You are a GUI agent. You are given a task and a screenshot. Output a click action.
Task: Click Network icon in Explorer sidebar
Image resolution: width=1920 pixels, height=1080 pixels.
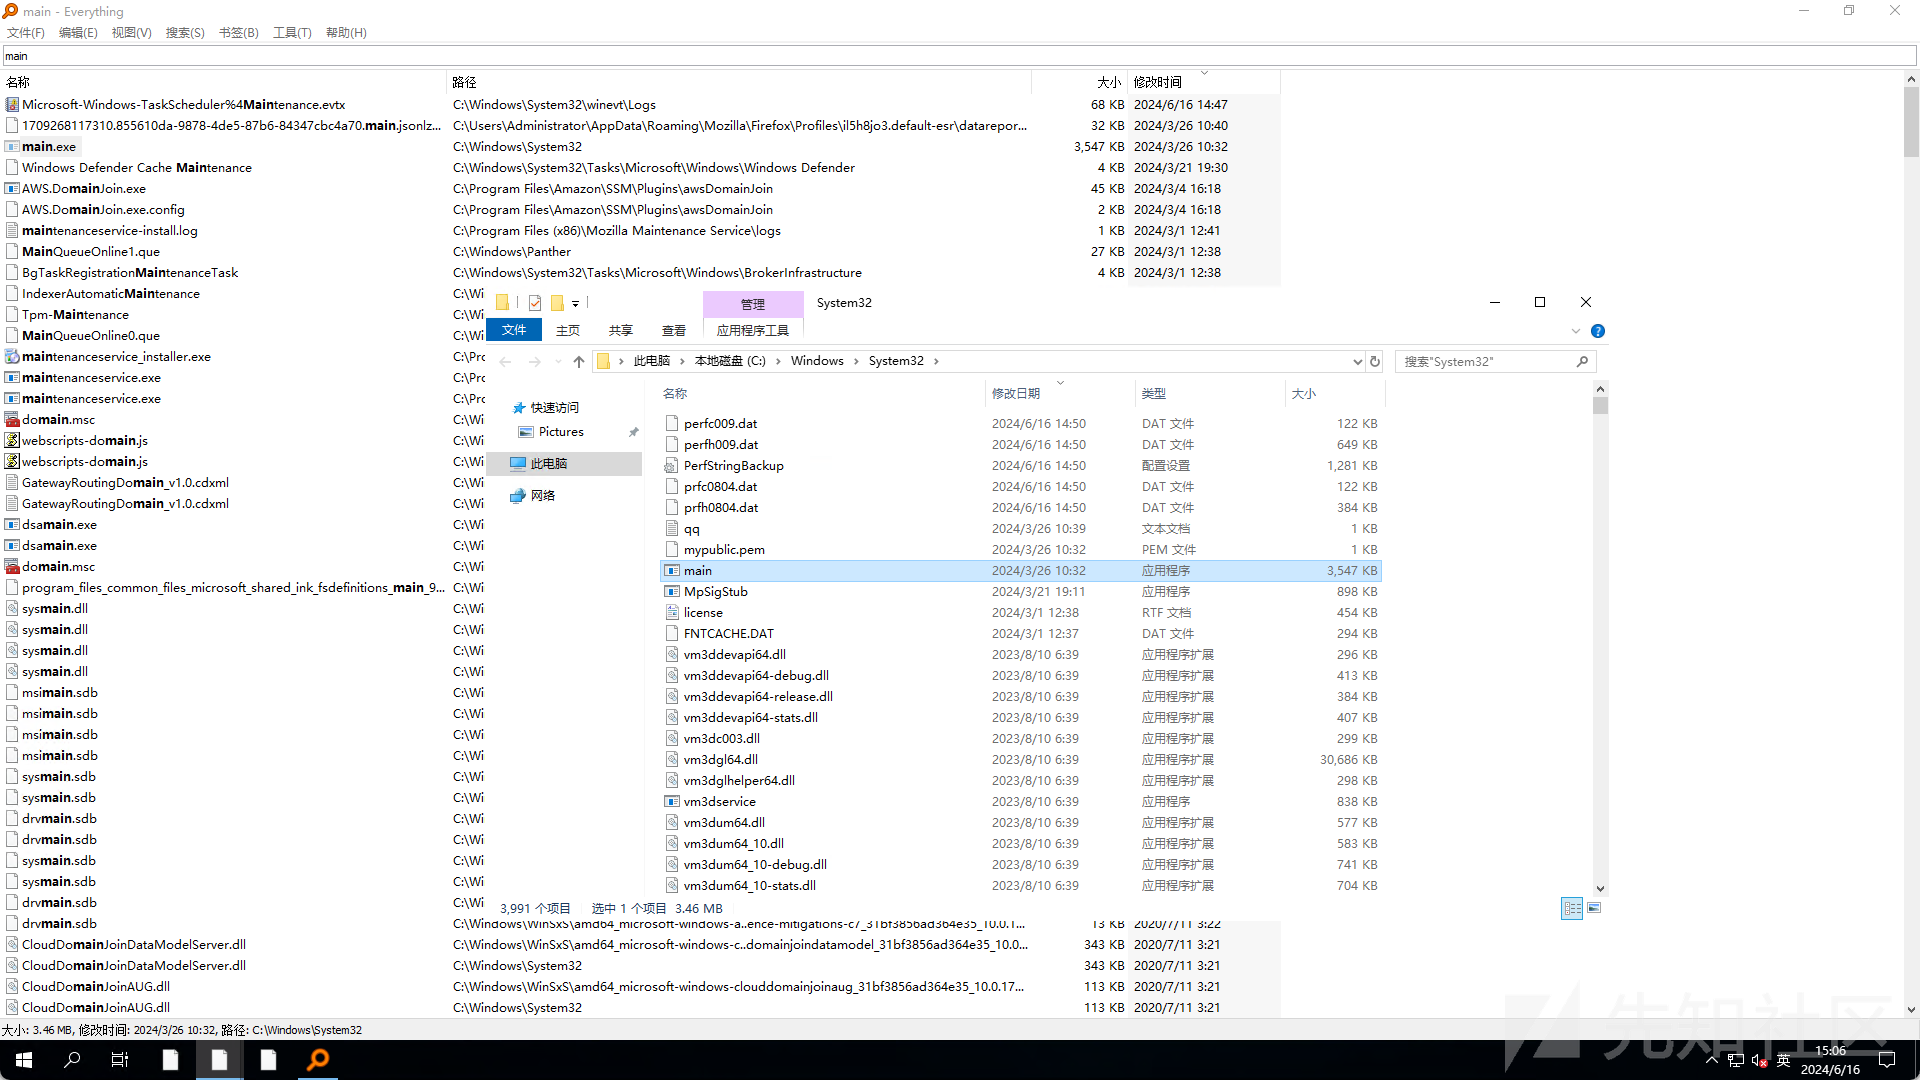pos(518,495)
